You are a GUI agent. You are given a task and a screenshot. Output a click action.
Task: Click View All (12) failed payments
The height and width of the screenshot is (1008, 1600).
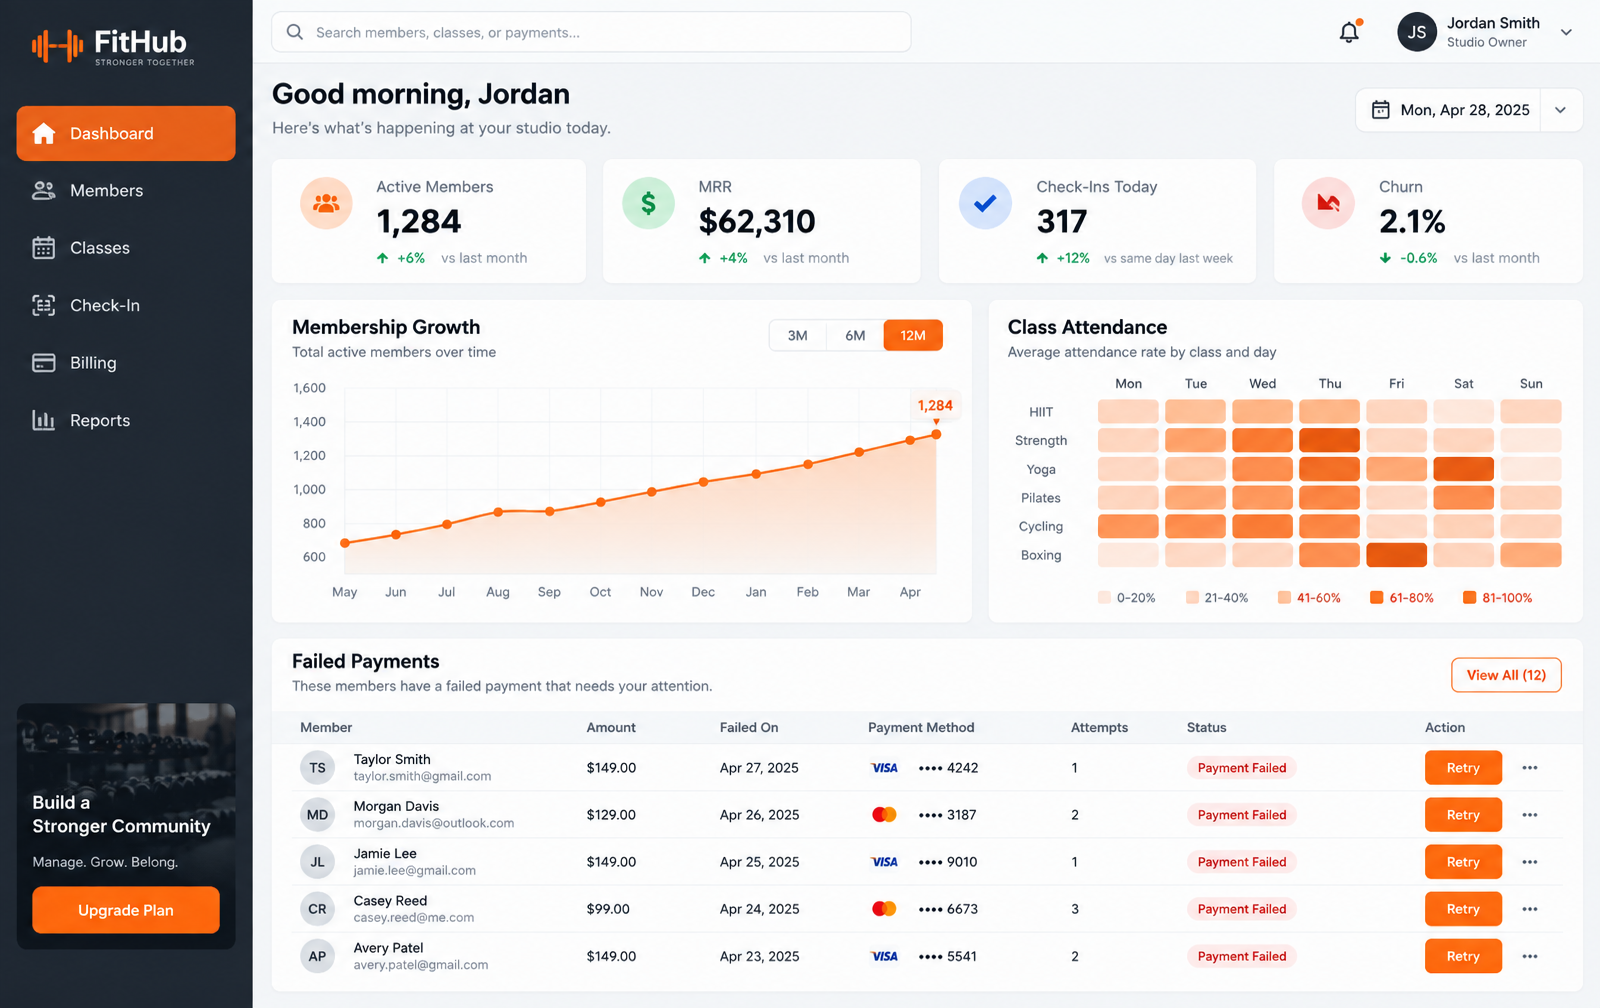pos(1506,675)
